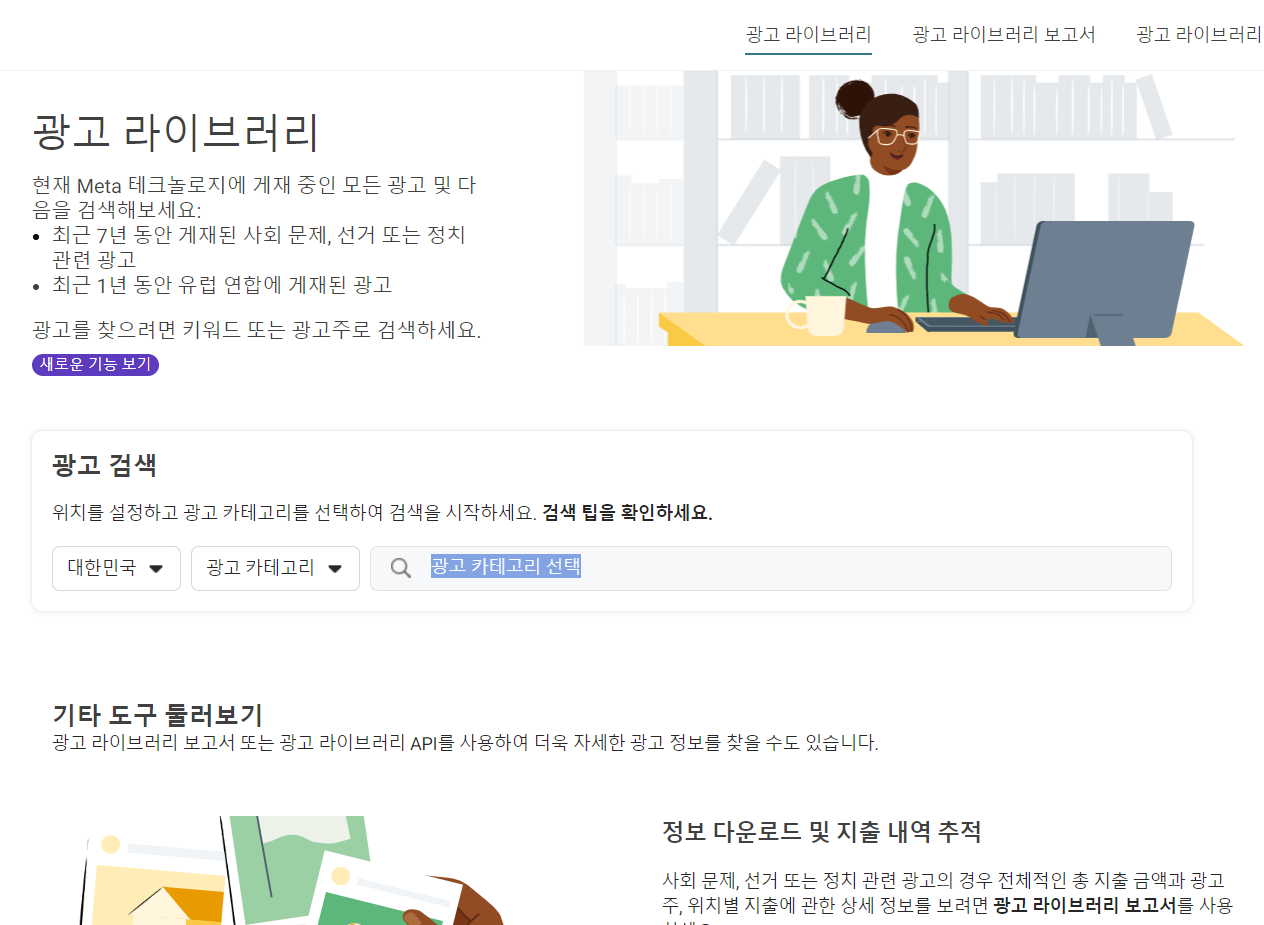Click the photo cards illustration at bottom

coord(290,870)
